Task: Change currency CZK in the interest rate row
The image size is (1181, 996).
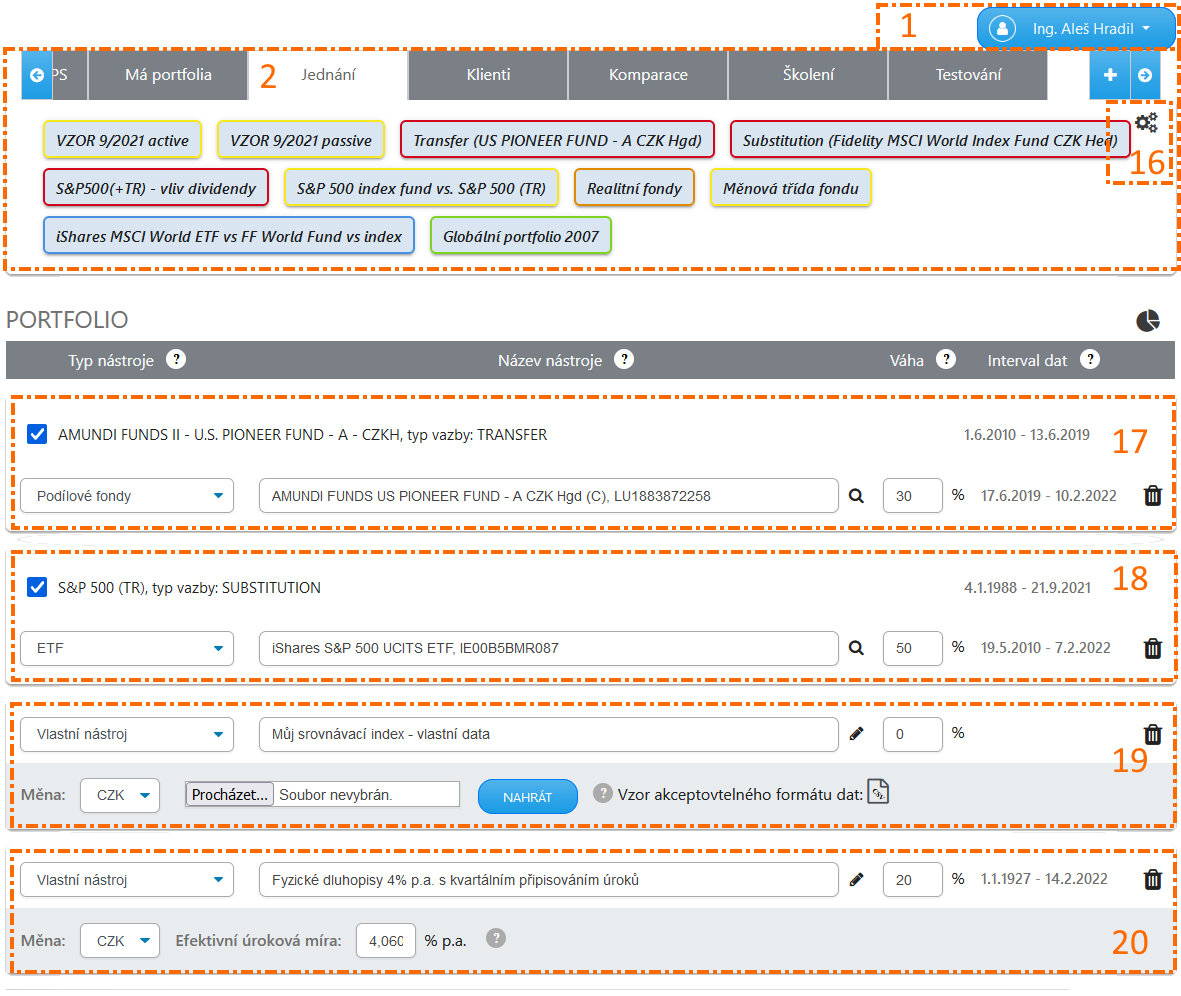Action: [120, 940]
